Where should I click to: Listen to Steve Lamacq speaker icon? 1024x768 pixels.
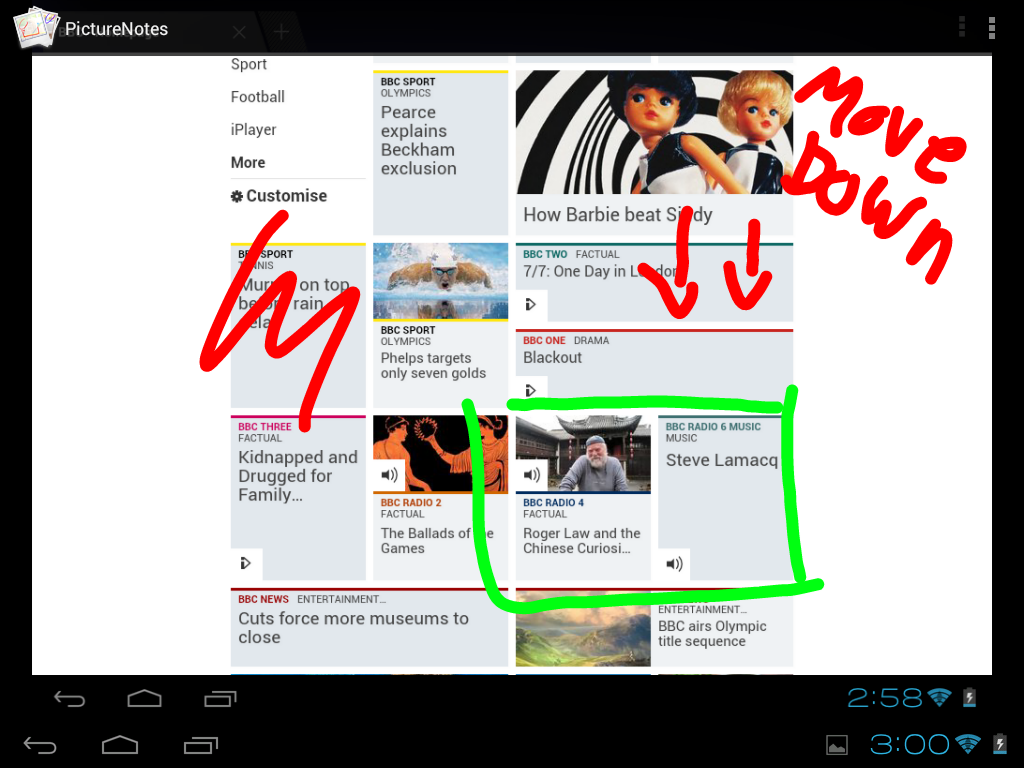click(x=675, y=564)
